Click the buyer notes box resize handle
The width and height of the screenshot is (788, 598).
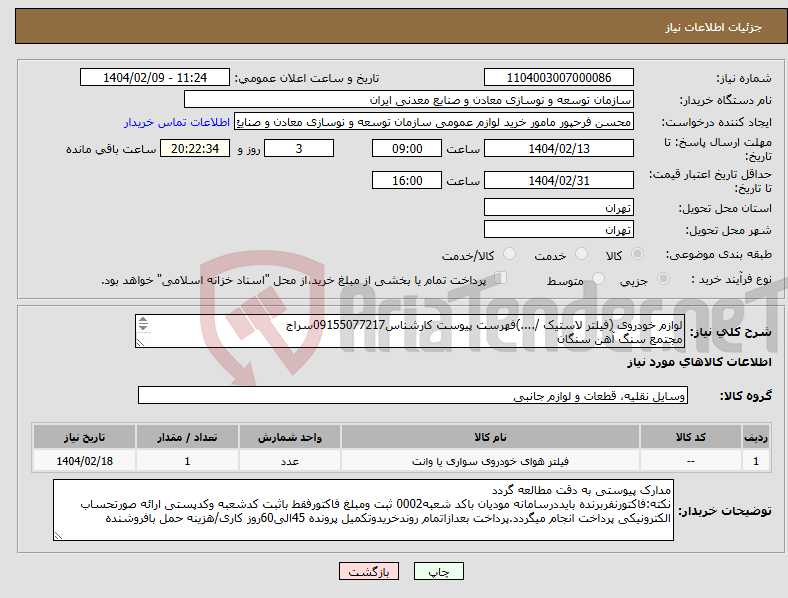tap(58, 536)
